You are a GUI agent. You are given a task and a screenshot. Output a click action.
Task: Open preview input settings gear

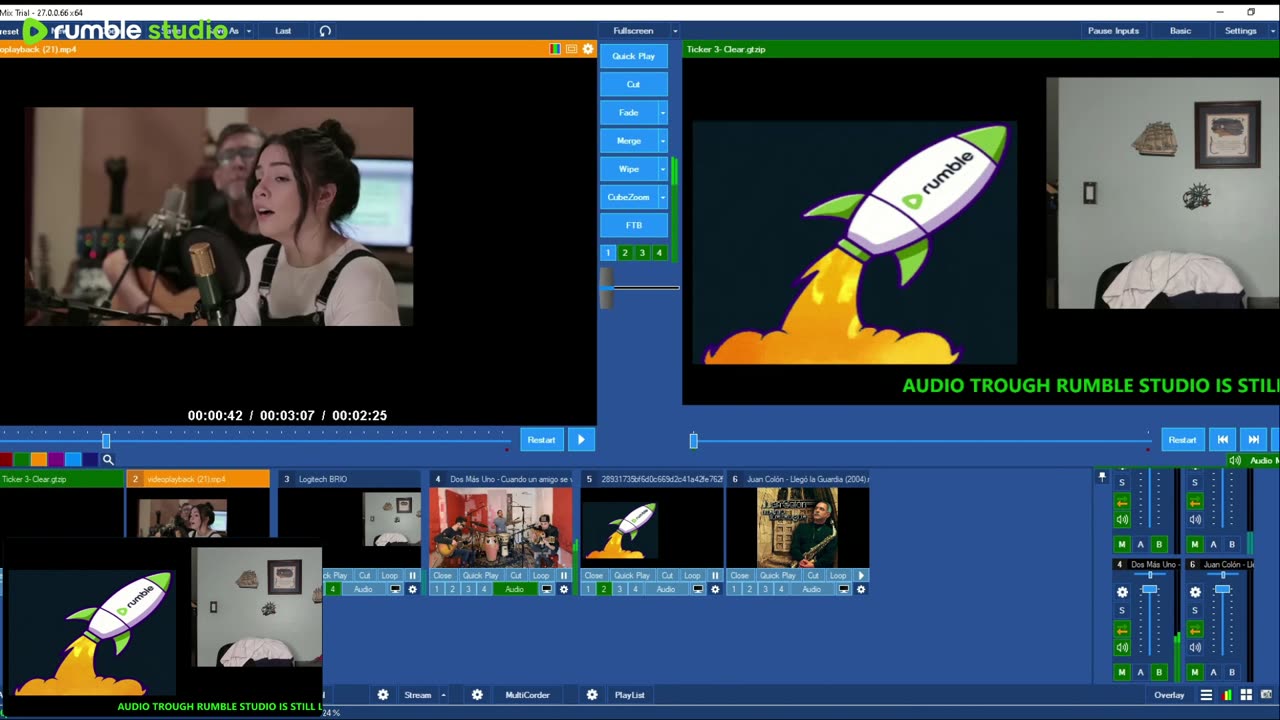click(588, 49)
